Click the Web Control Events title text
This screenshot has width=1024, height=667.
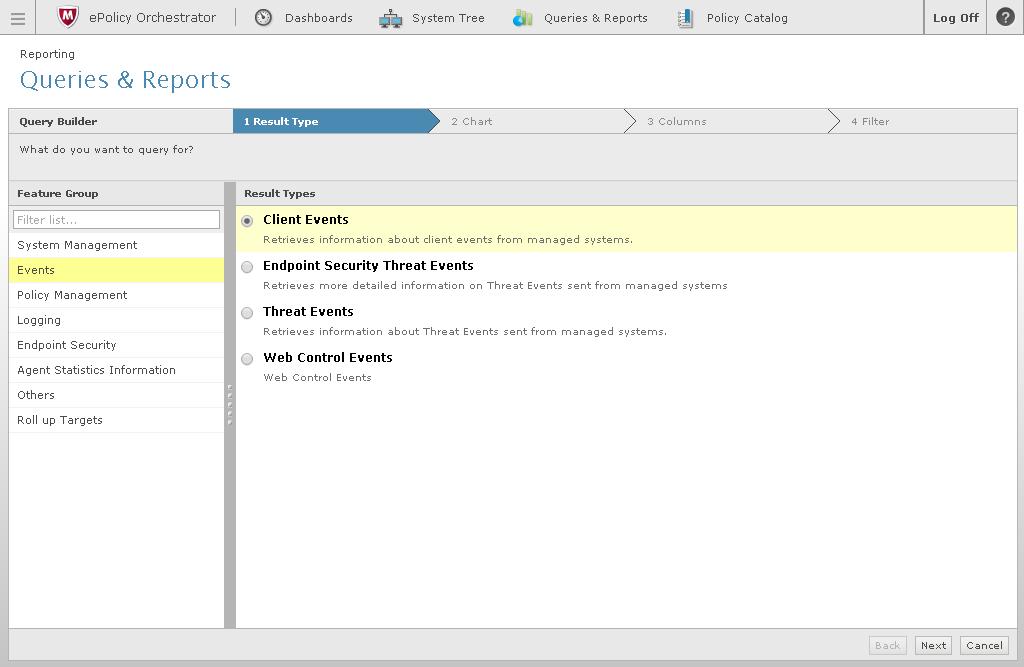tap(328, 357)
